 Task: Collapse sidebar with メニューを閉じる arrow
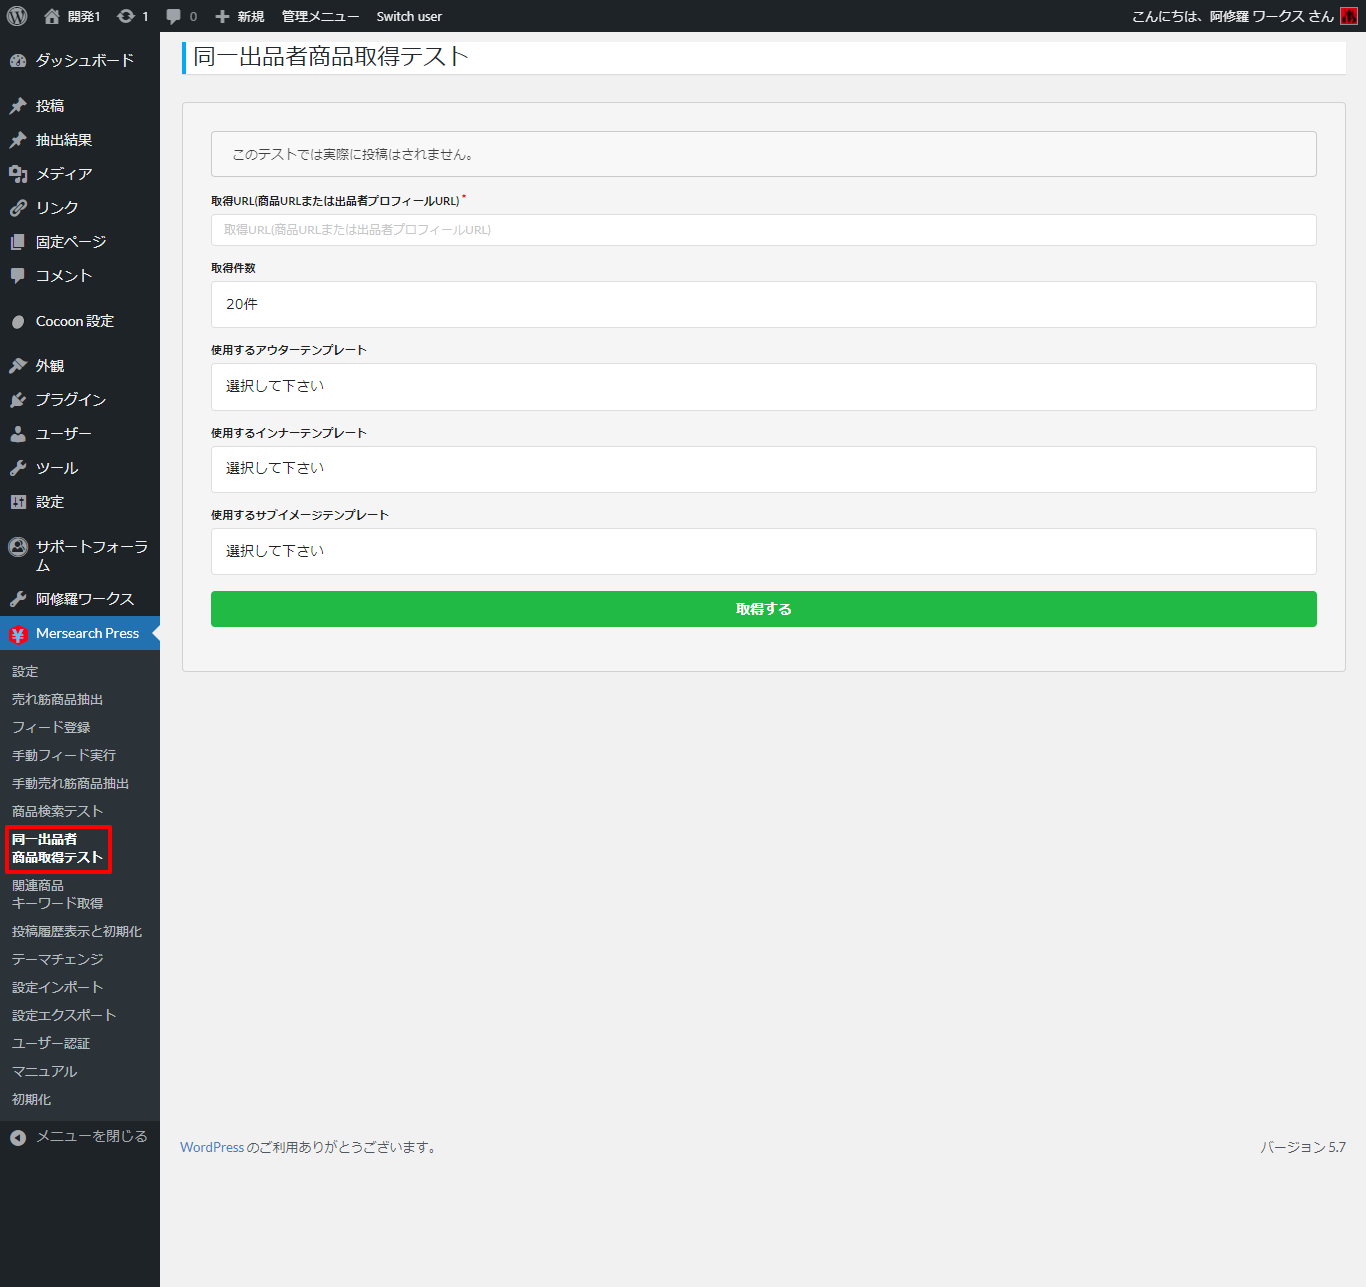[18, 1137]
